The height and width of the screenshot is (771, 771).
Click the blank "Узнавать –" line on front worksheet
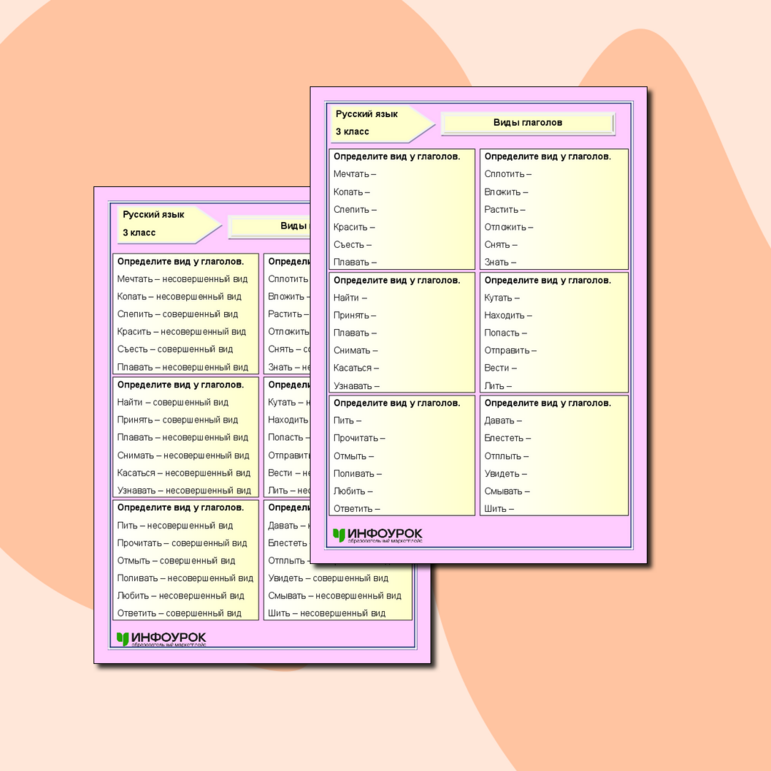tap(356, 385)
